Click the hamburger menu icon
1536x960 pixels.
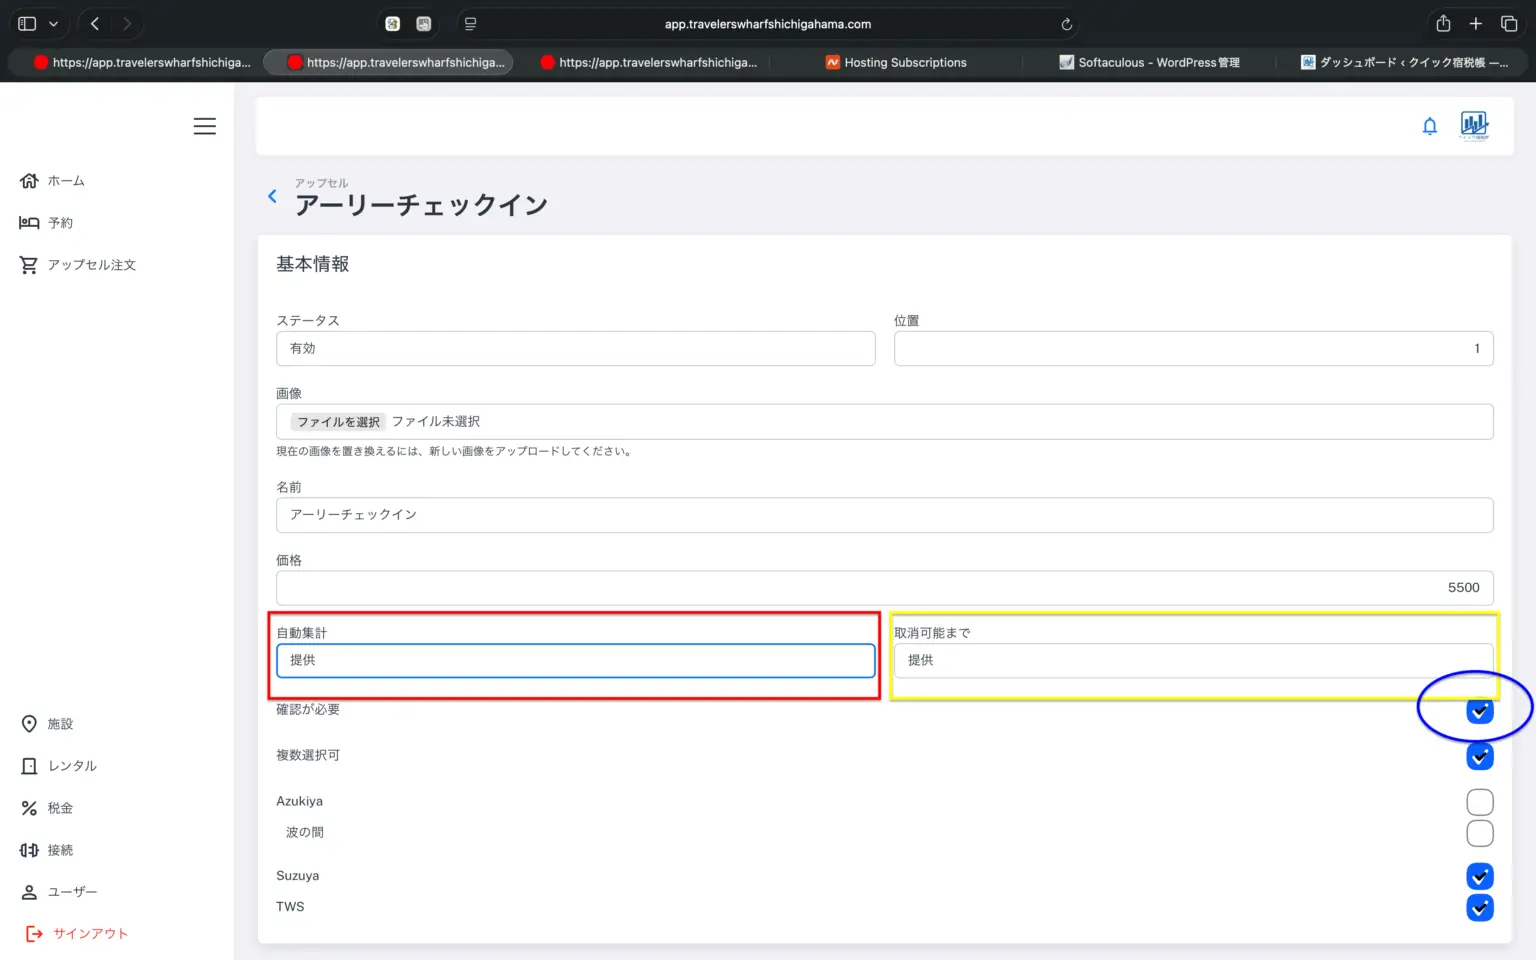pos(204,126)
